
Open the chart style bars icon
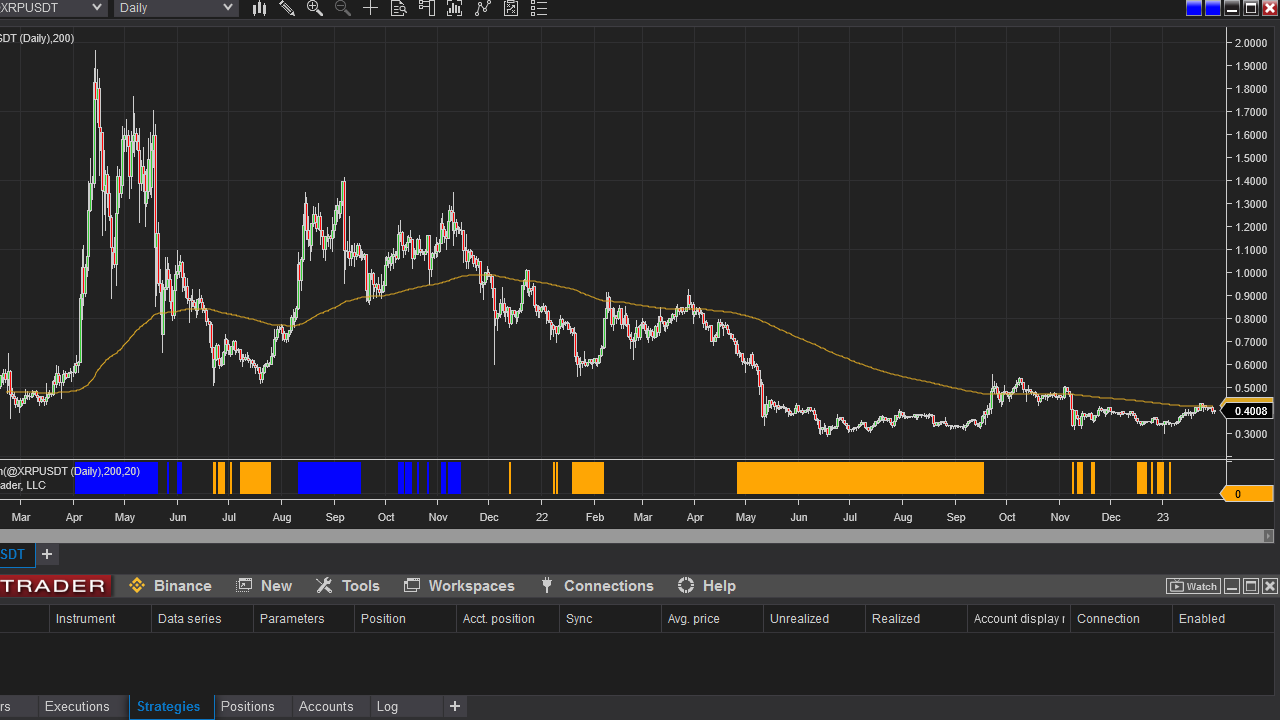tap(259, 8)
